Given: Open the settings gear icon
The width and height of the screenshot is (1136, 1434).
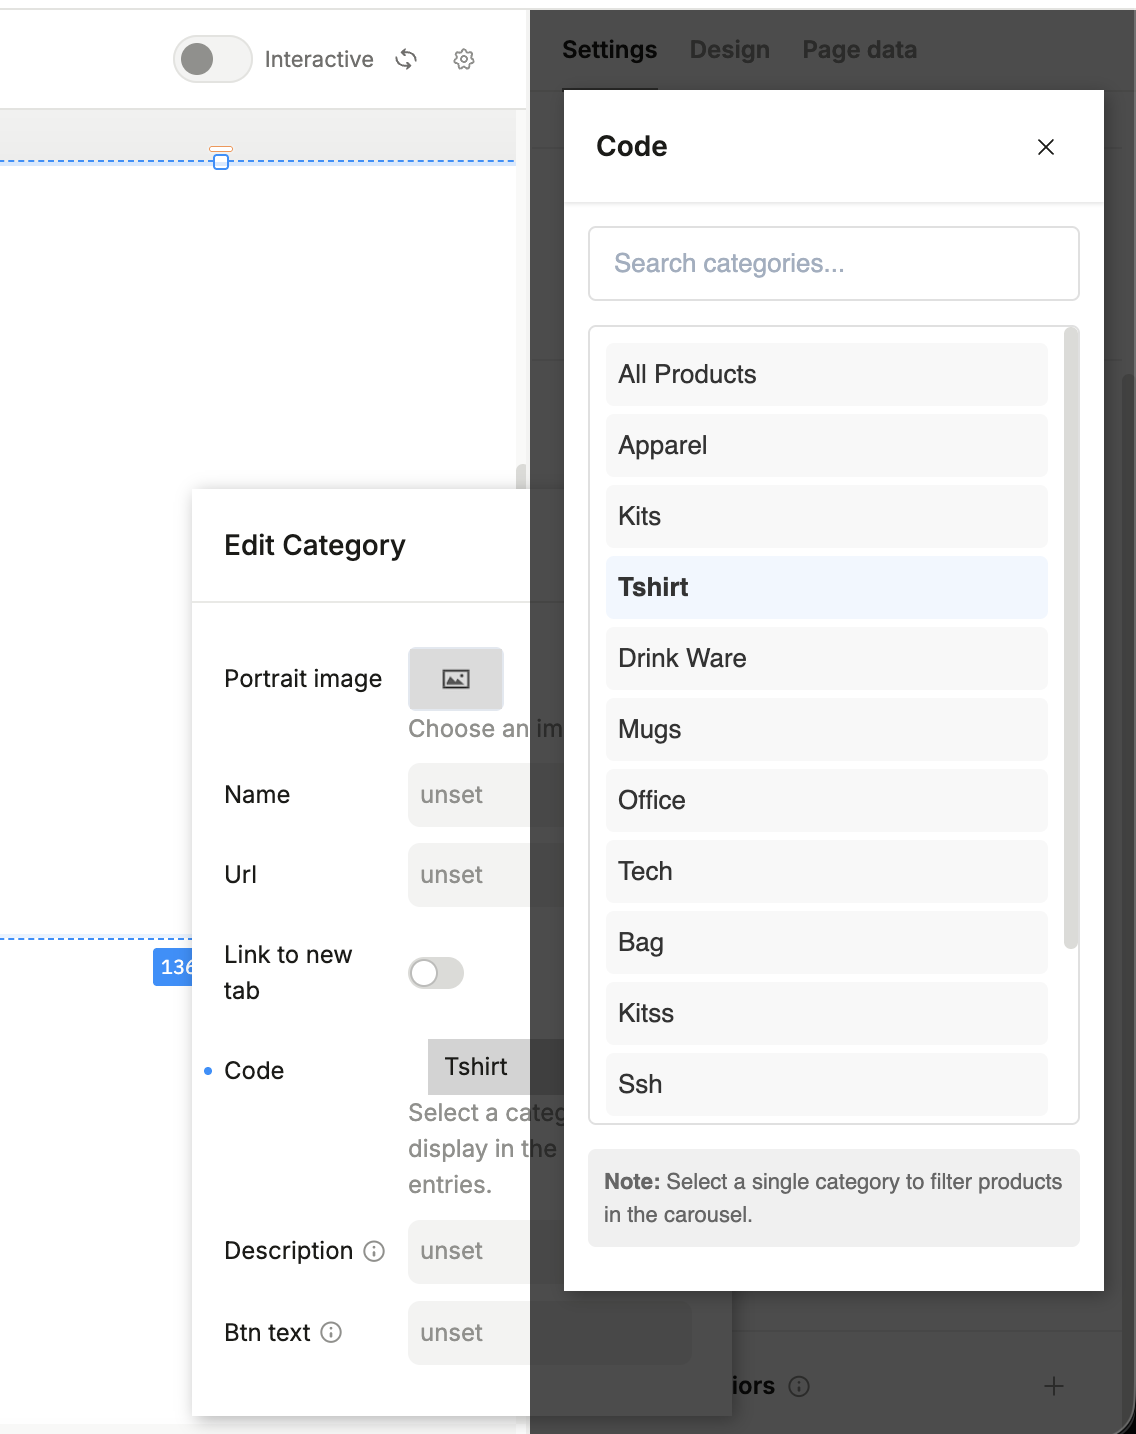Looking at the screenshot, I should [x=464, y=60].
